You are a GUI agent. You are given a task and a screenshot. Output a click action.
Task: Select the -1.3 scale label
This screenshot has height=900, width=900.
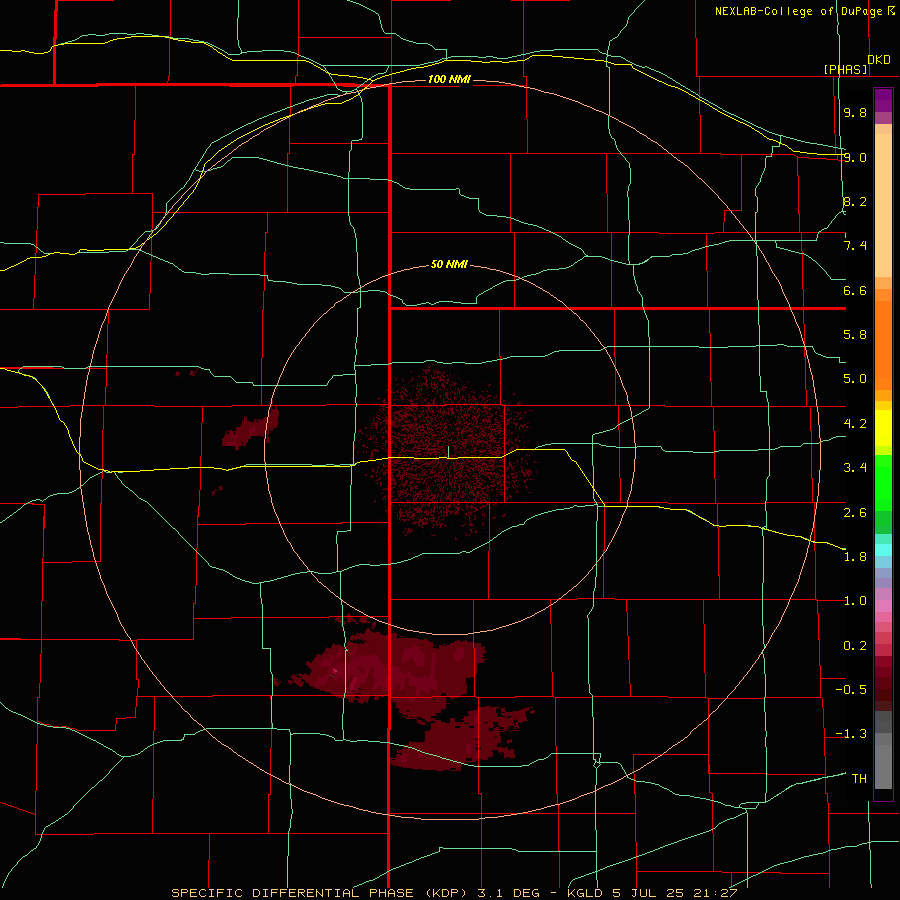(851, 734)
